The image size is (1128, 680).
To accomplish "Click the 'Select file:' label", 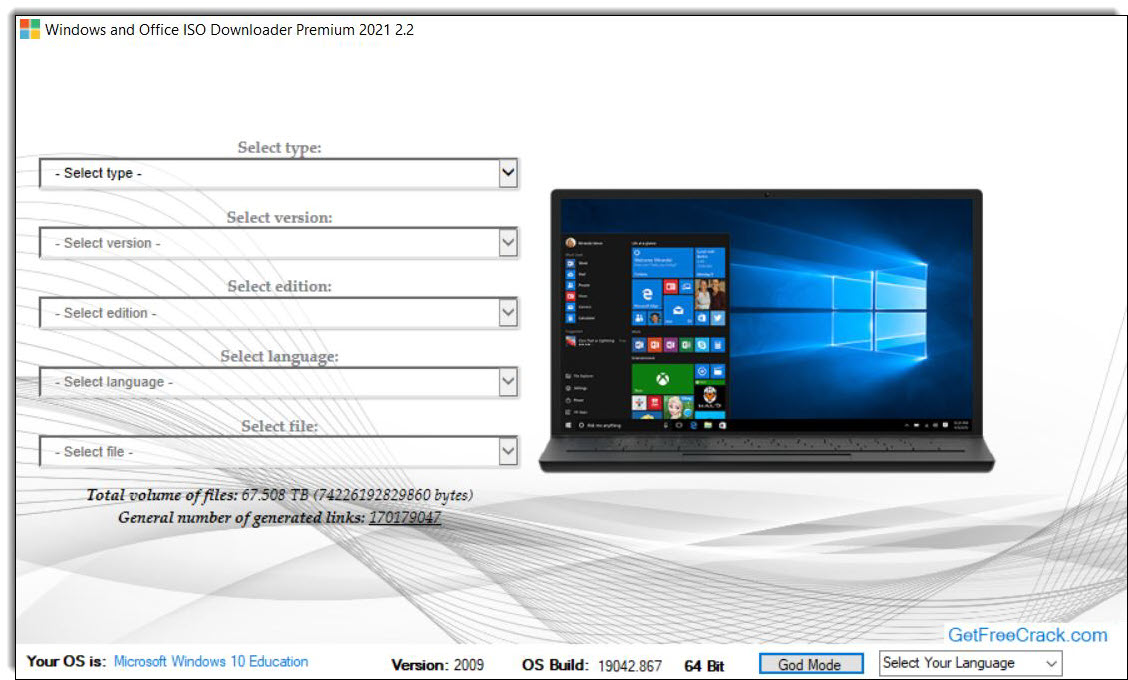I will 279,426.
